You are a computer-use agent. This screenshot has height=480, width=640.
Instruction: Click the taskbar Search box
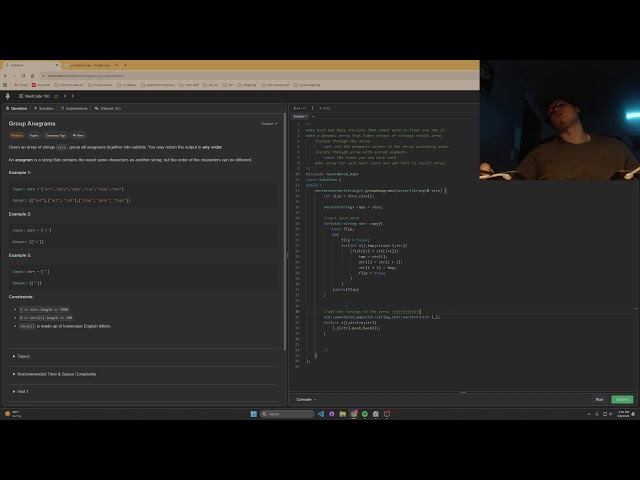coord(287,414)
